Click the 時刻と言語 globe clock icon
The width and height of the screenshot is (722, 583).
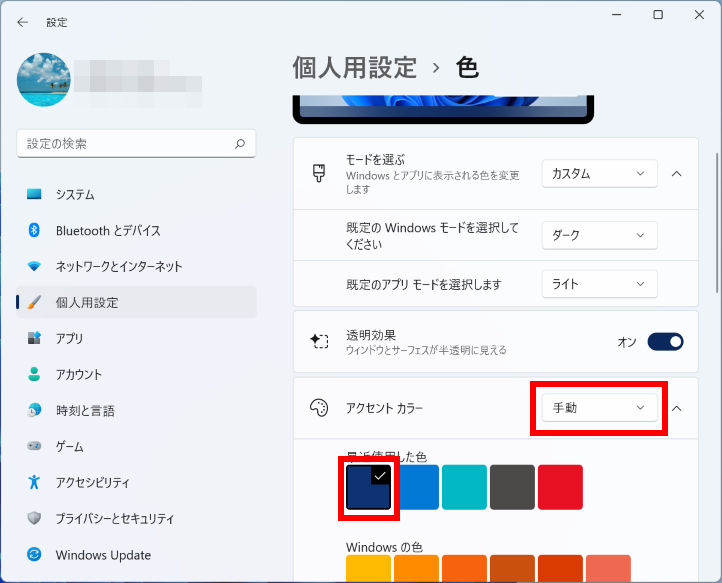[34, 410]
